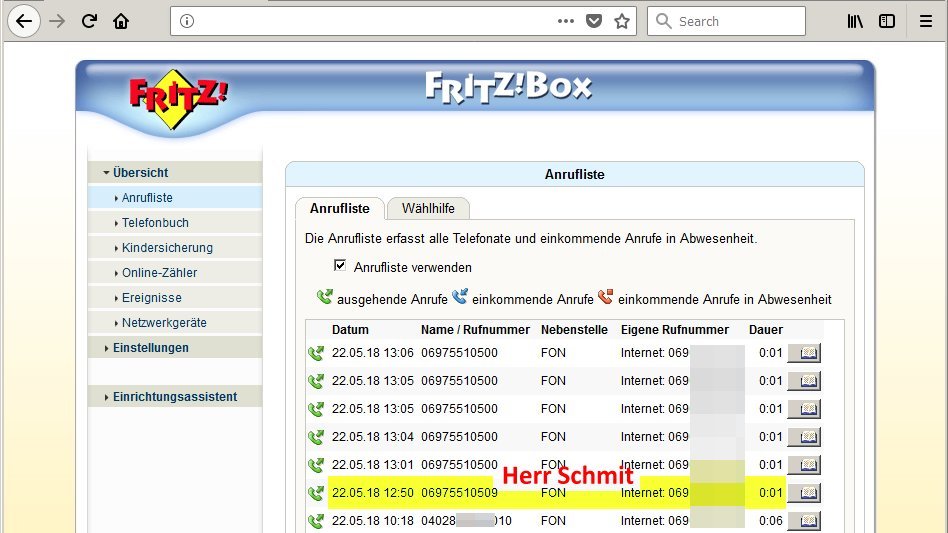Screen dimensions: 948x533
Task: Open Kindersicherung in the sidebar
Action: pos(175,248)
